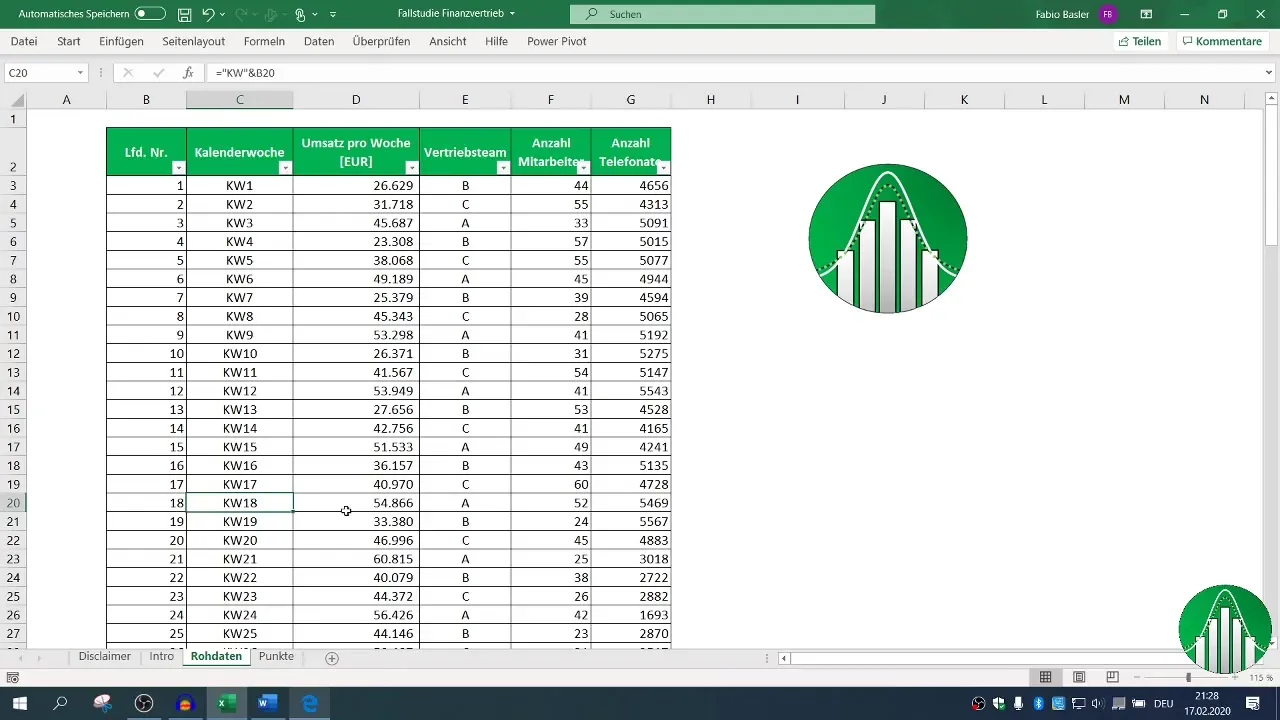Switch to Normal view in status bar
Viewport: 1280px width, 720px height.
click(x=1045, y=677)
